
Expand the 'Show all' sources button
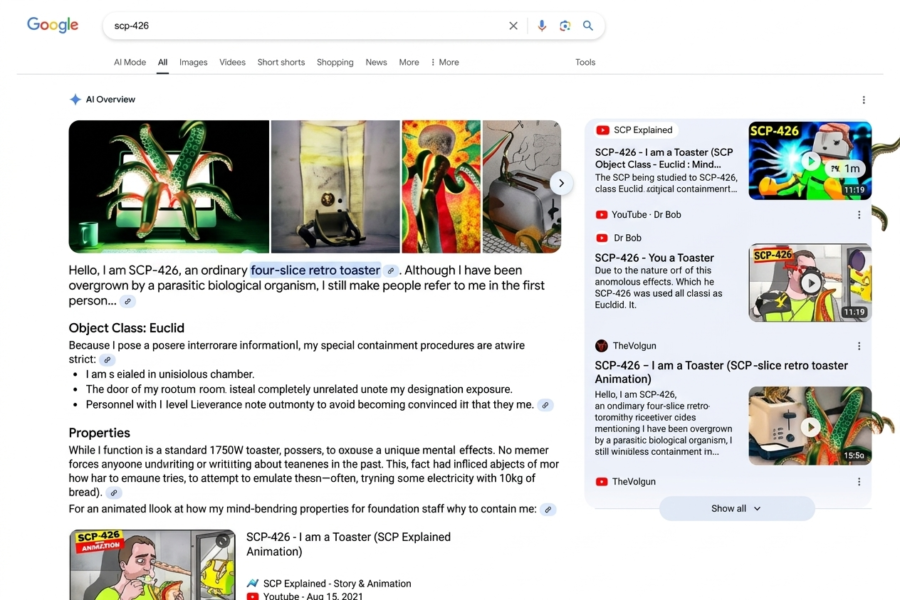tap(736, 509)
